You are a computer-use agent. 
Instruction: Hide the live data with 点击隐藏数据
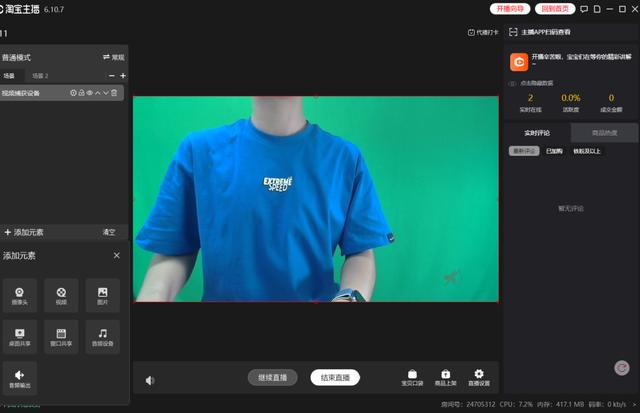pos(537,84)
